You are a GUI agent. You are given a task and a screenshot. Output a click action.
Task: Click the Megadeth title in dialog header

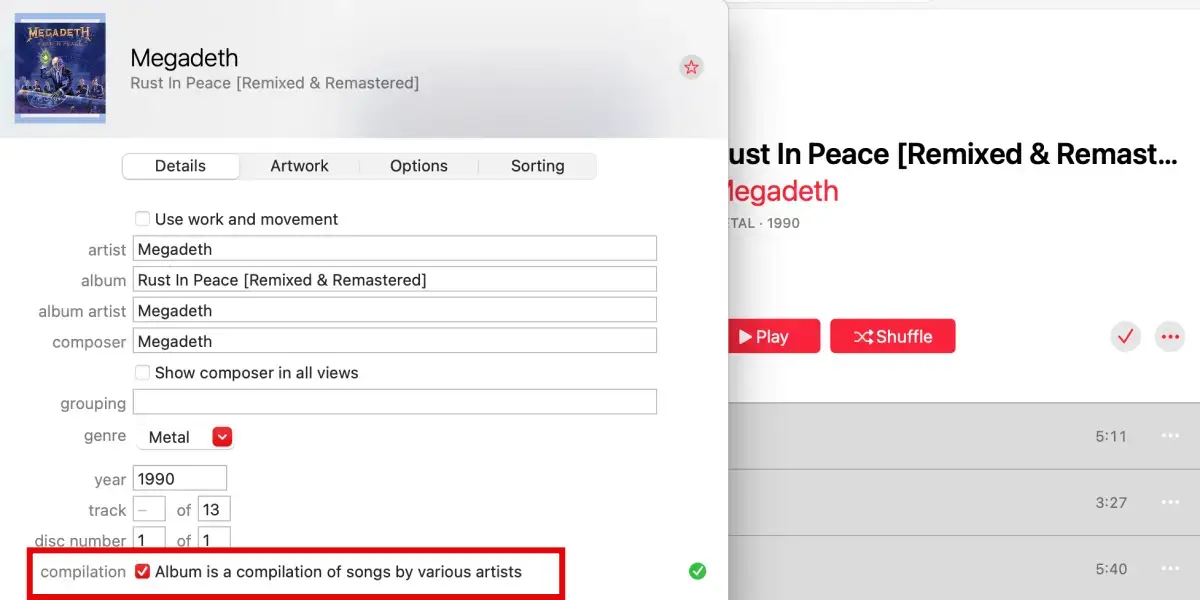[184, 58]
